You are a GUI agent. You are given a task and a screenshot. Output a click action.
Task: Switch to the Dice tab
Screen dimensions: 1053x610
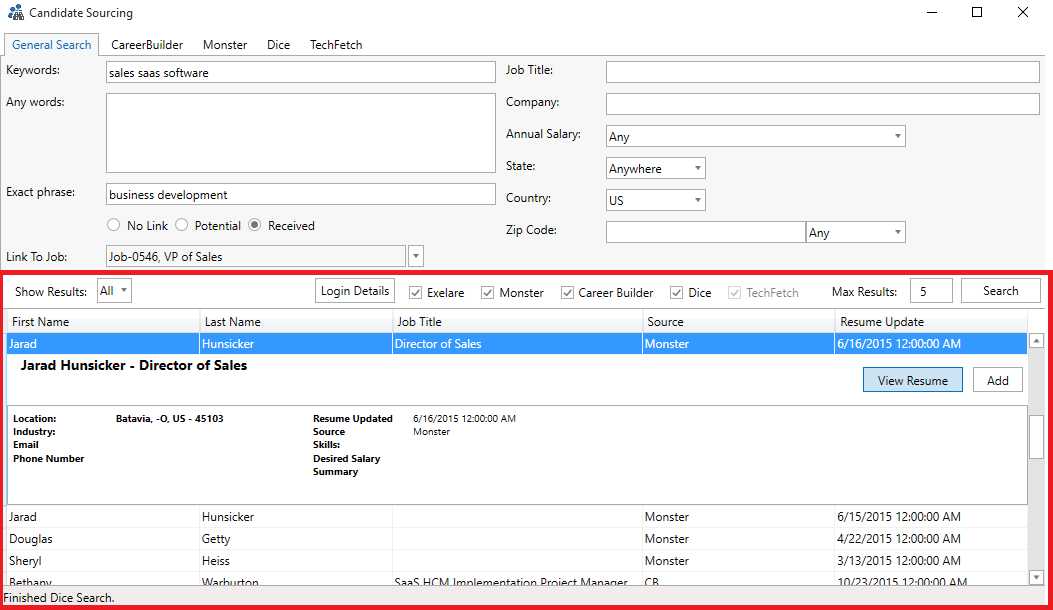[278, 44]
